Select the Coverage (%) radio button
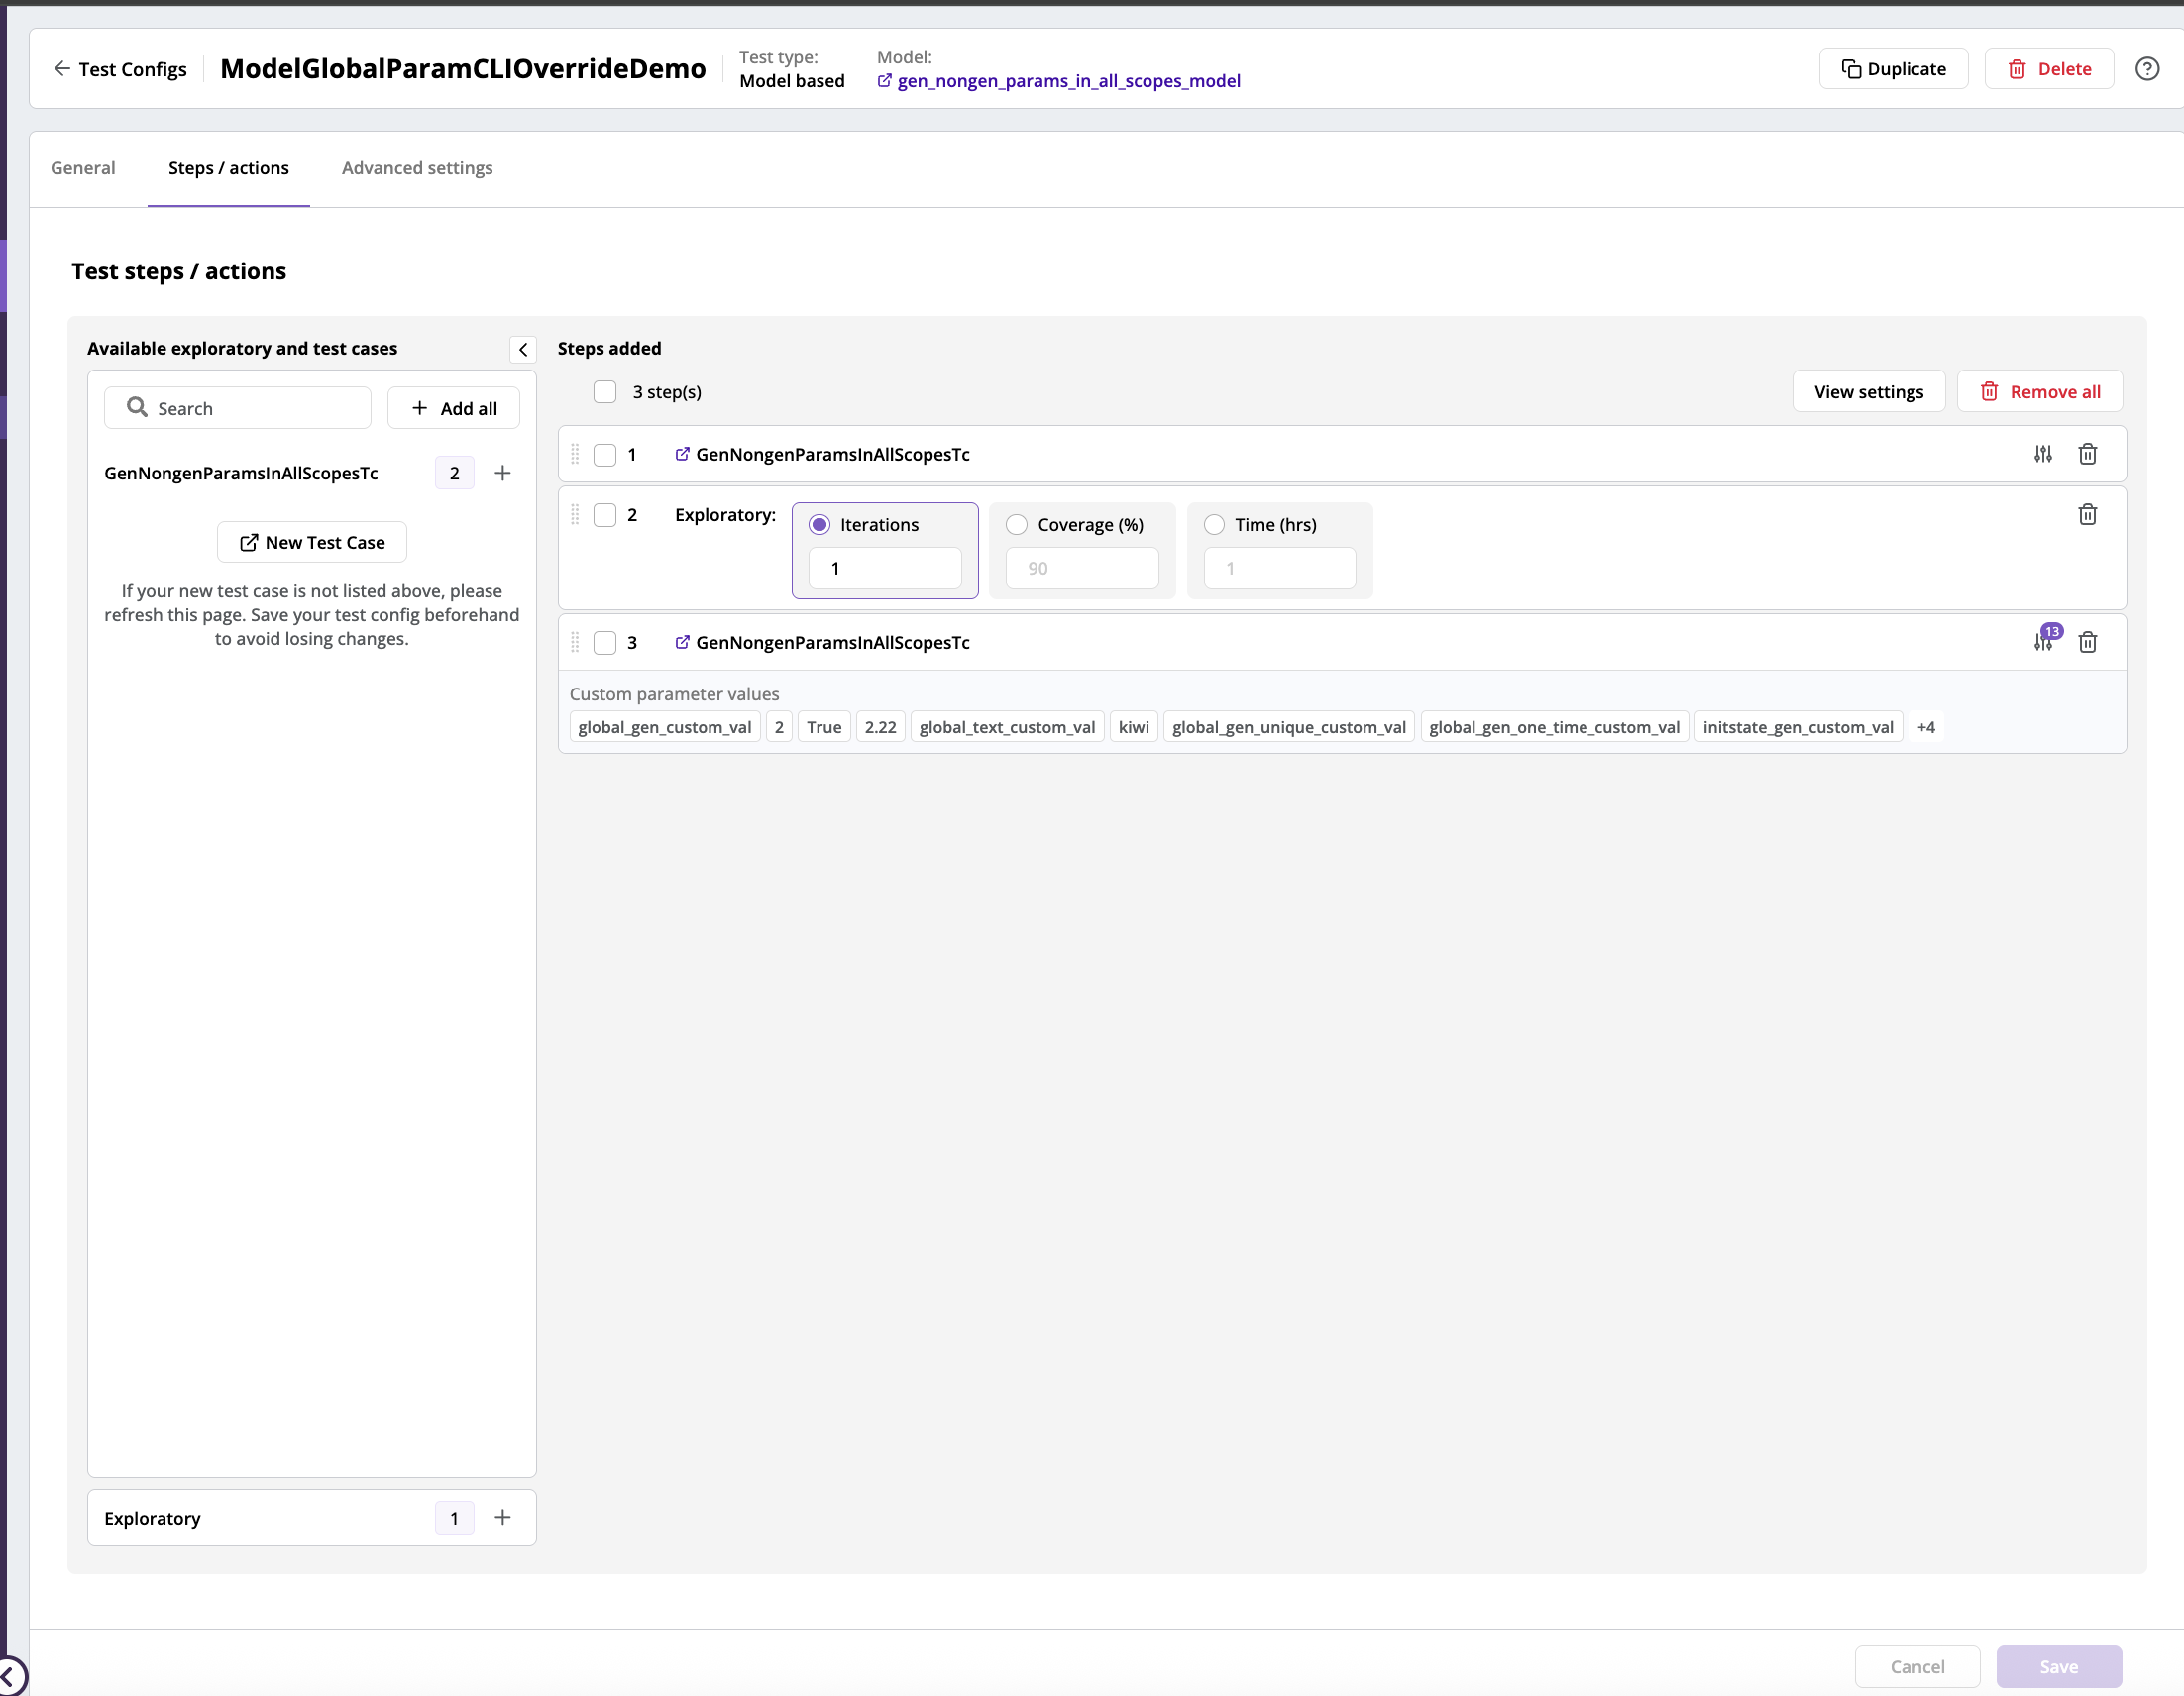2184x1696 pixels. tap(1016, 524)
